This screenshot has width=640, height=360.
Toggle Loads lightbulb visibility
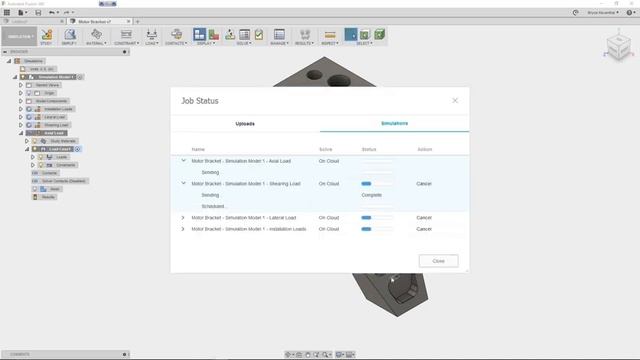pos(41,157)
